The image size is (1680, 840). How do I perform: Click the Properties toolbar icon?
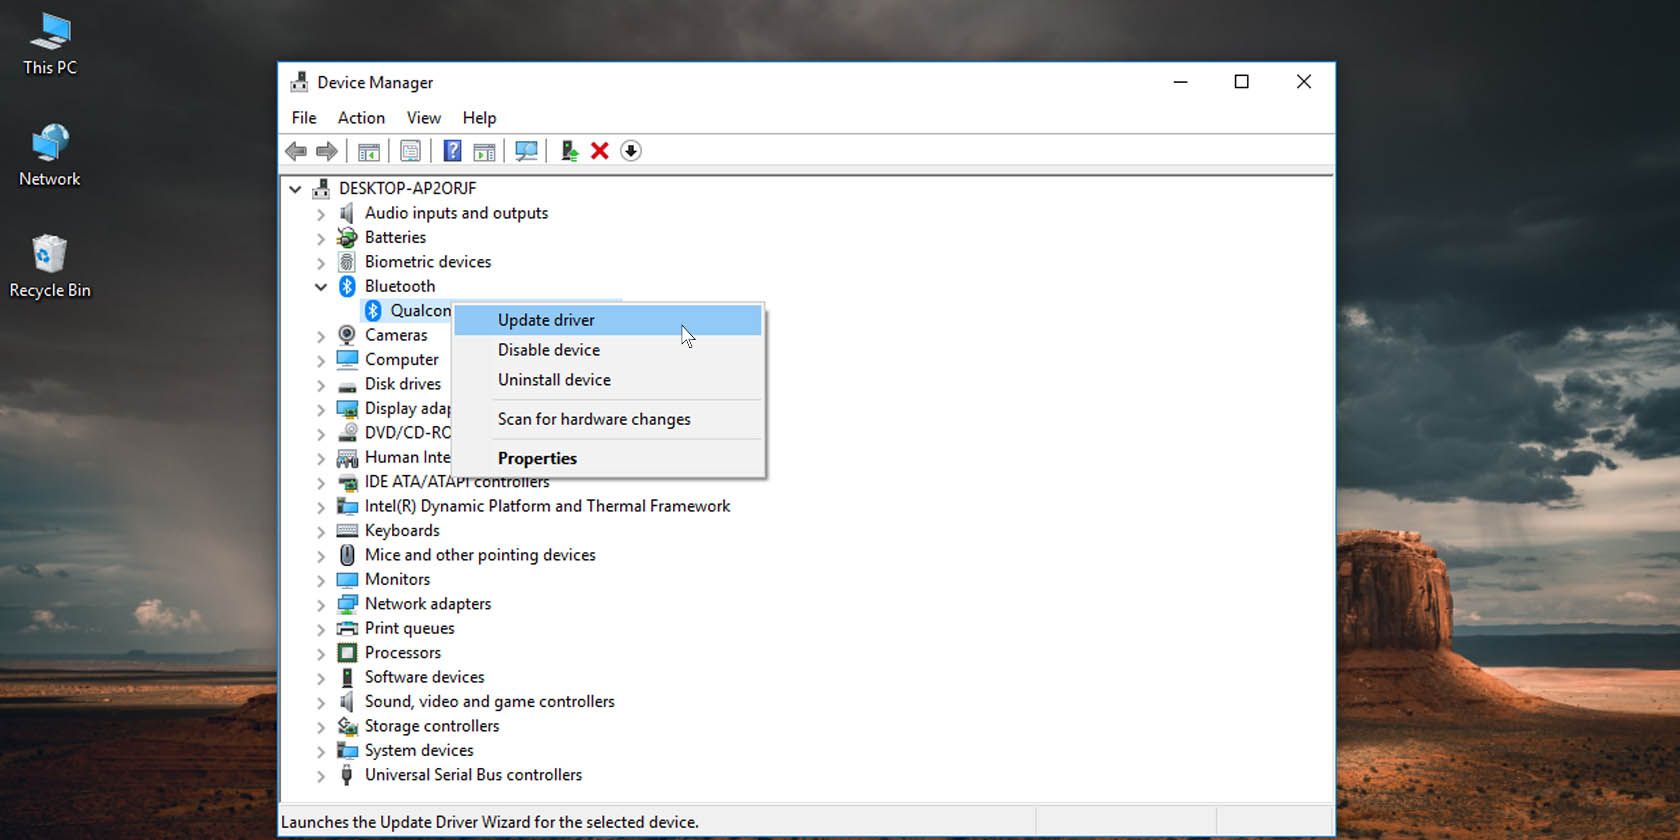click(410, 151)
